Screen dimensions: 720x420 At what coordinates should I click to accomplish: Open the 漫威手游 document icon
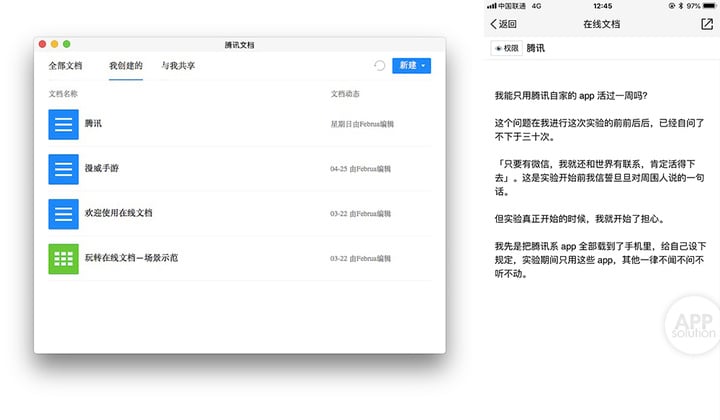click(x=63, y=169)
